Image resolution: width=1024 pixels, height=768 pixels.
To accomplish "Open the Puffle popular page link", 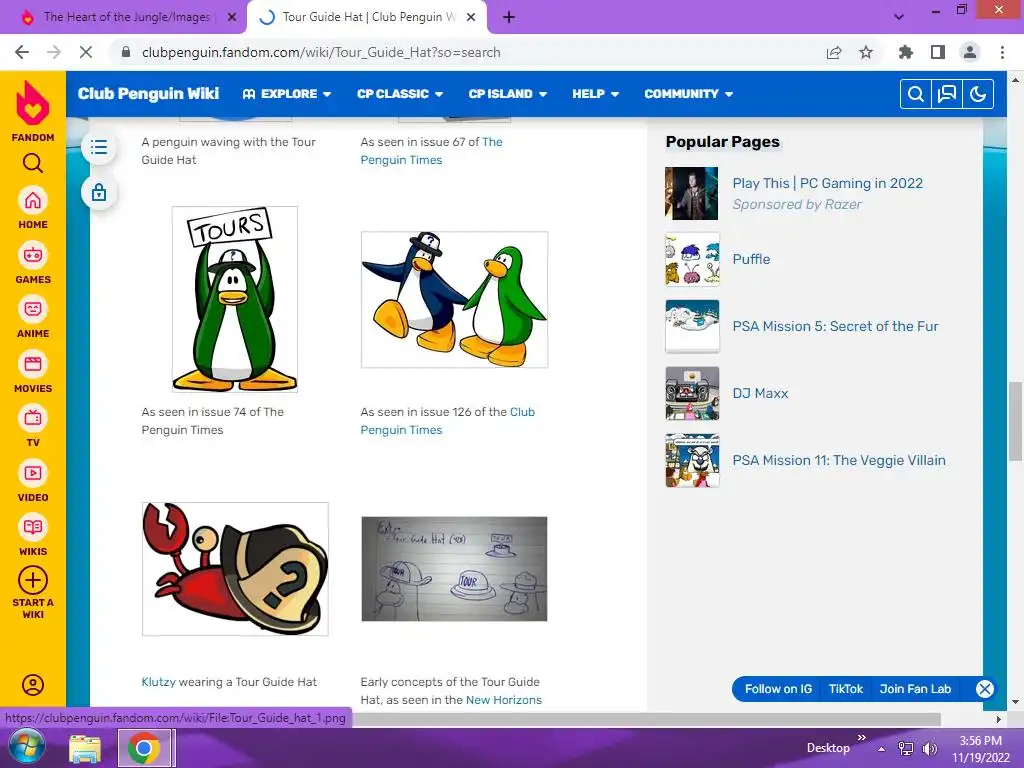I will point(751,259).
